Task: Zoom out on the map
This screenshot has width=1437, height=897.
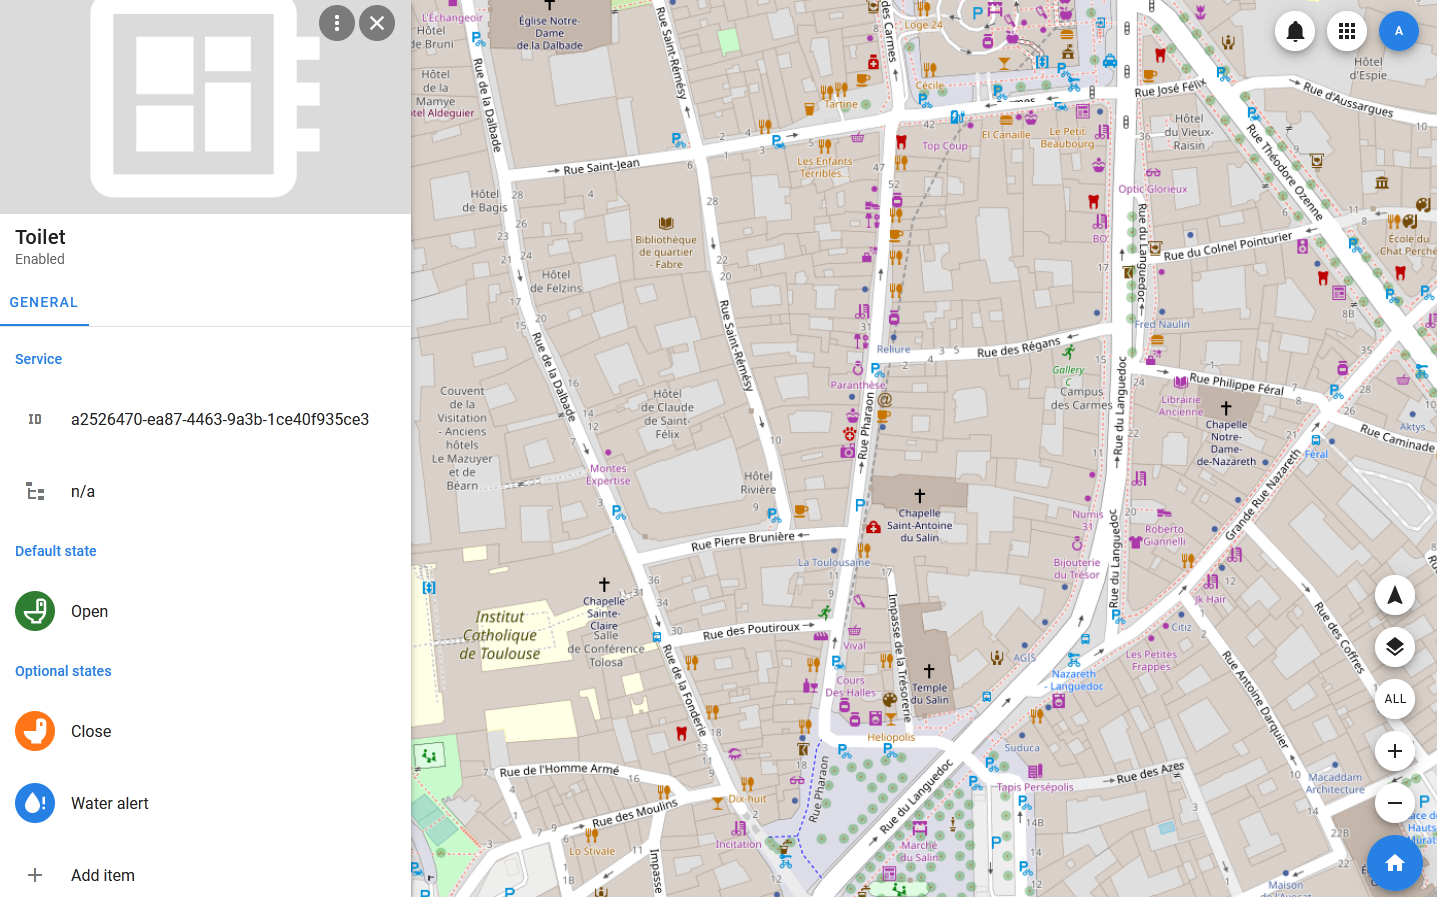Action: point(1394,803)
